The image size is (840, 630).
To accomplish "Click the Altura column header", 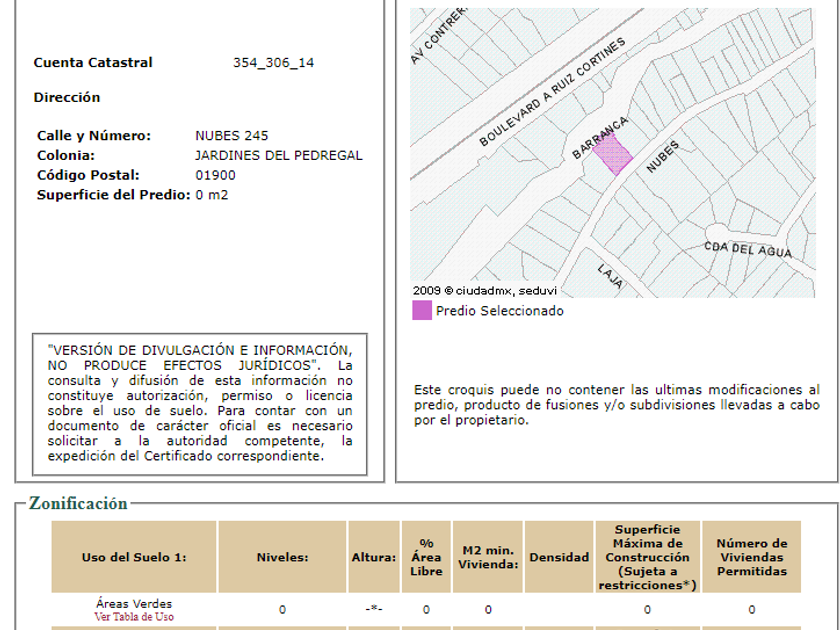I will [374, 557].
